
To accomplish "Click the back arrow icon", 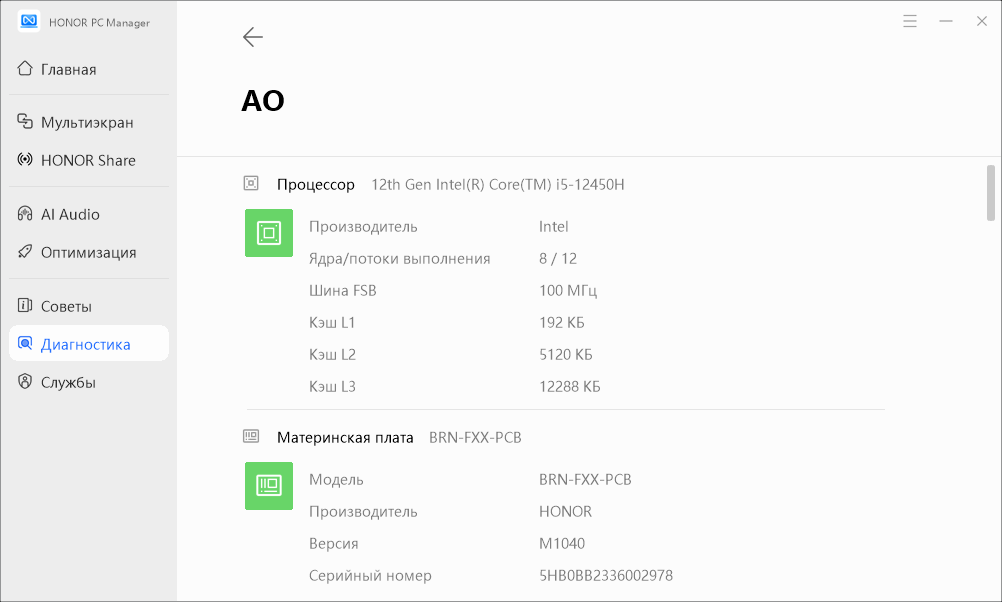I will coord(252,37).
